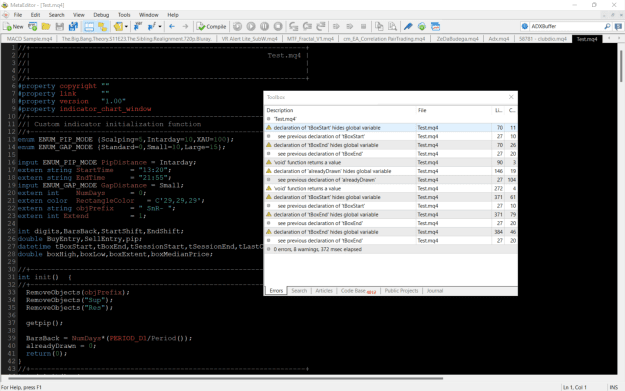Compile the Test.mq4 source

(x=211, y=27)
